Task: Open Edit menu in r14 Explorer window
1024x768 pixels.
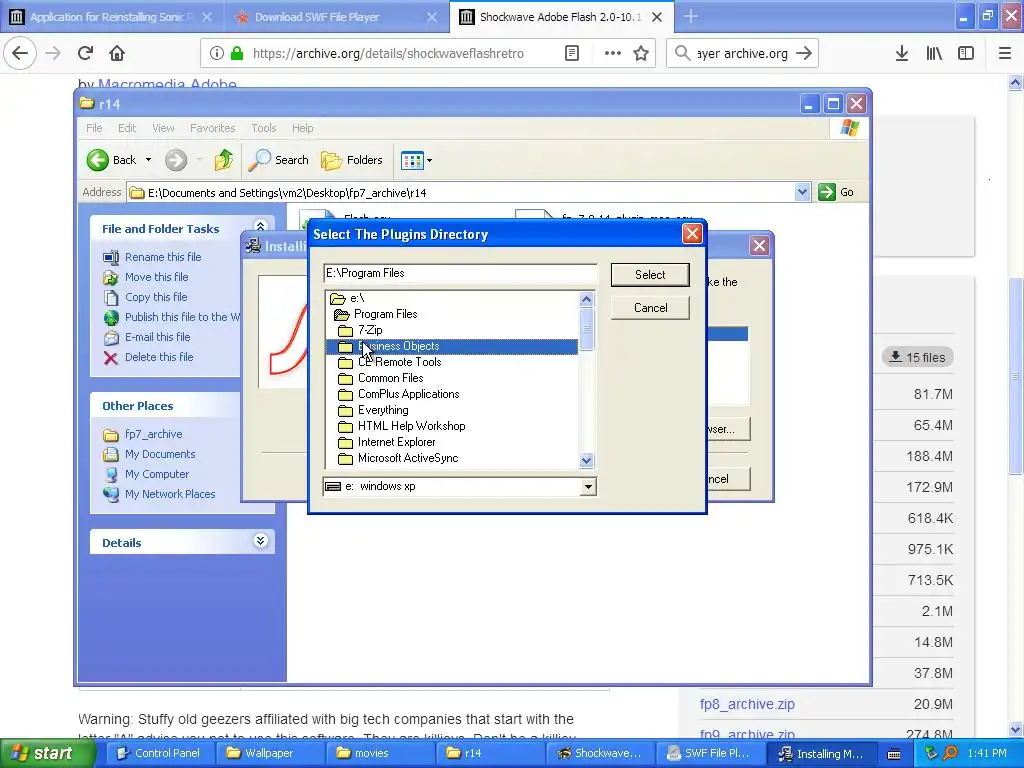Action: [127, 128]
